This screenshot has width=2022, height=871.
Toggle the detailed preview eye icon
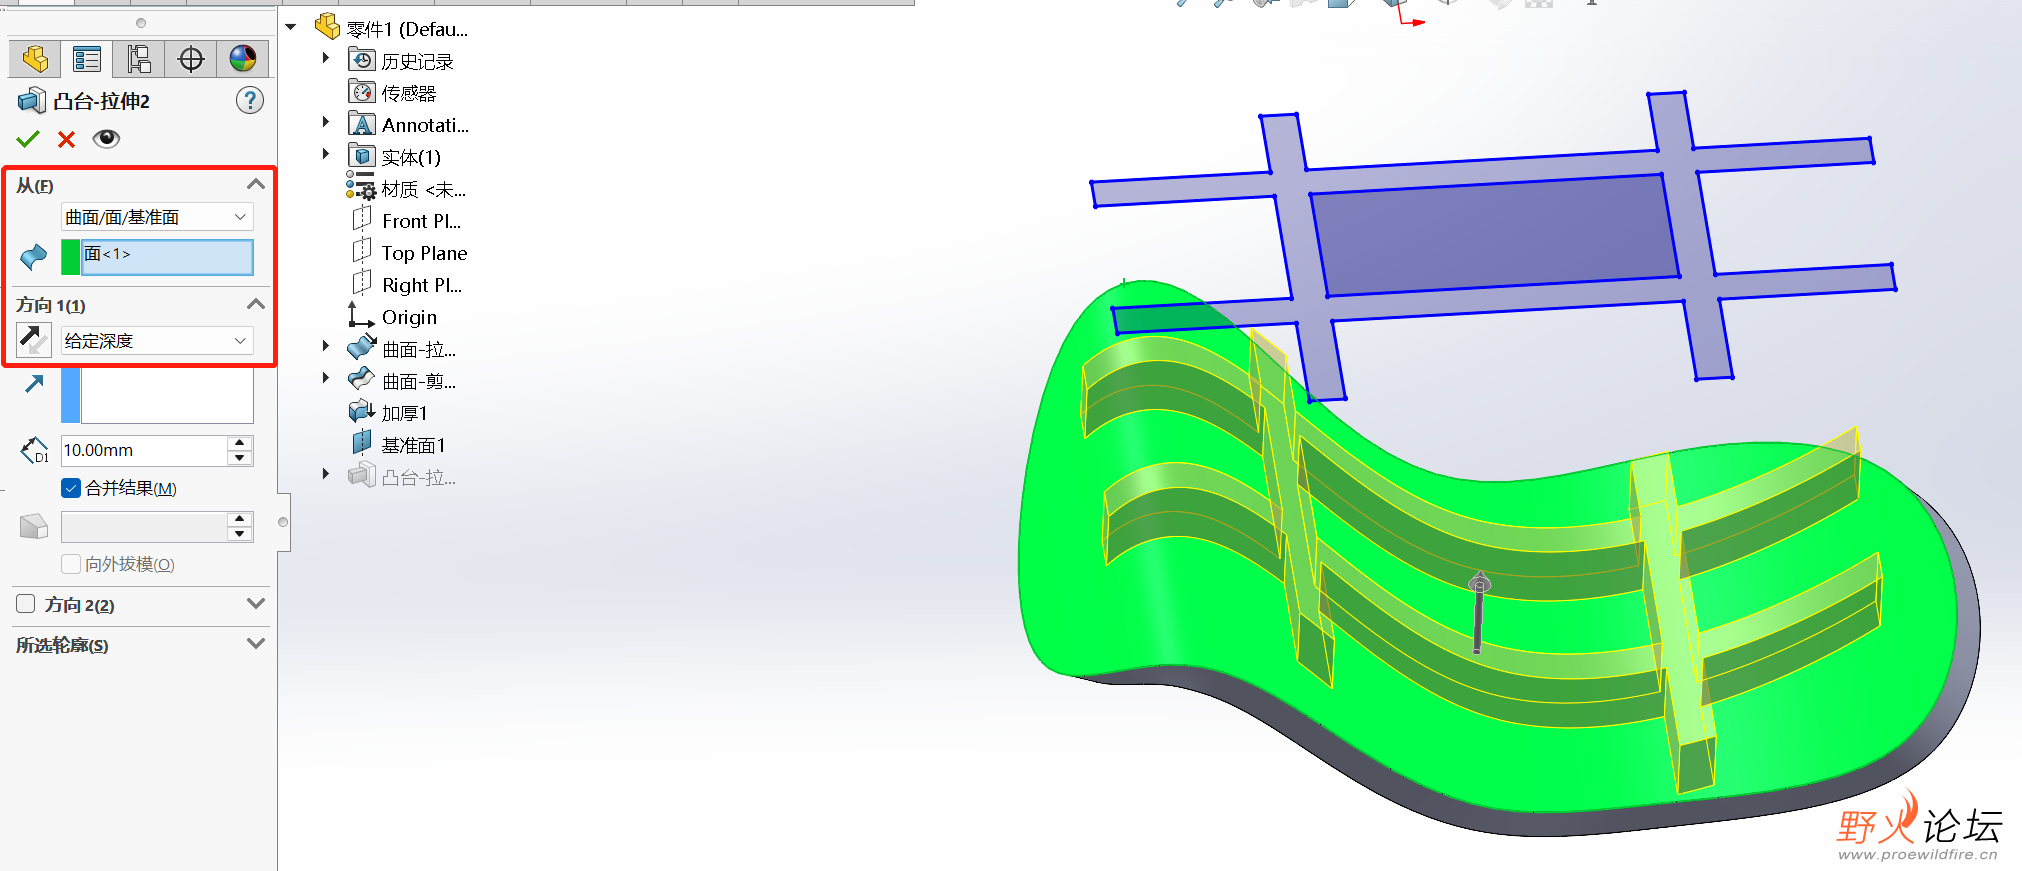click(106, 138)
